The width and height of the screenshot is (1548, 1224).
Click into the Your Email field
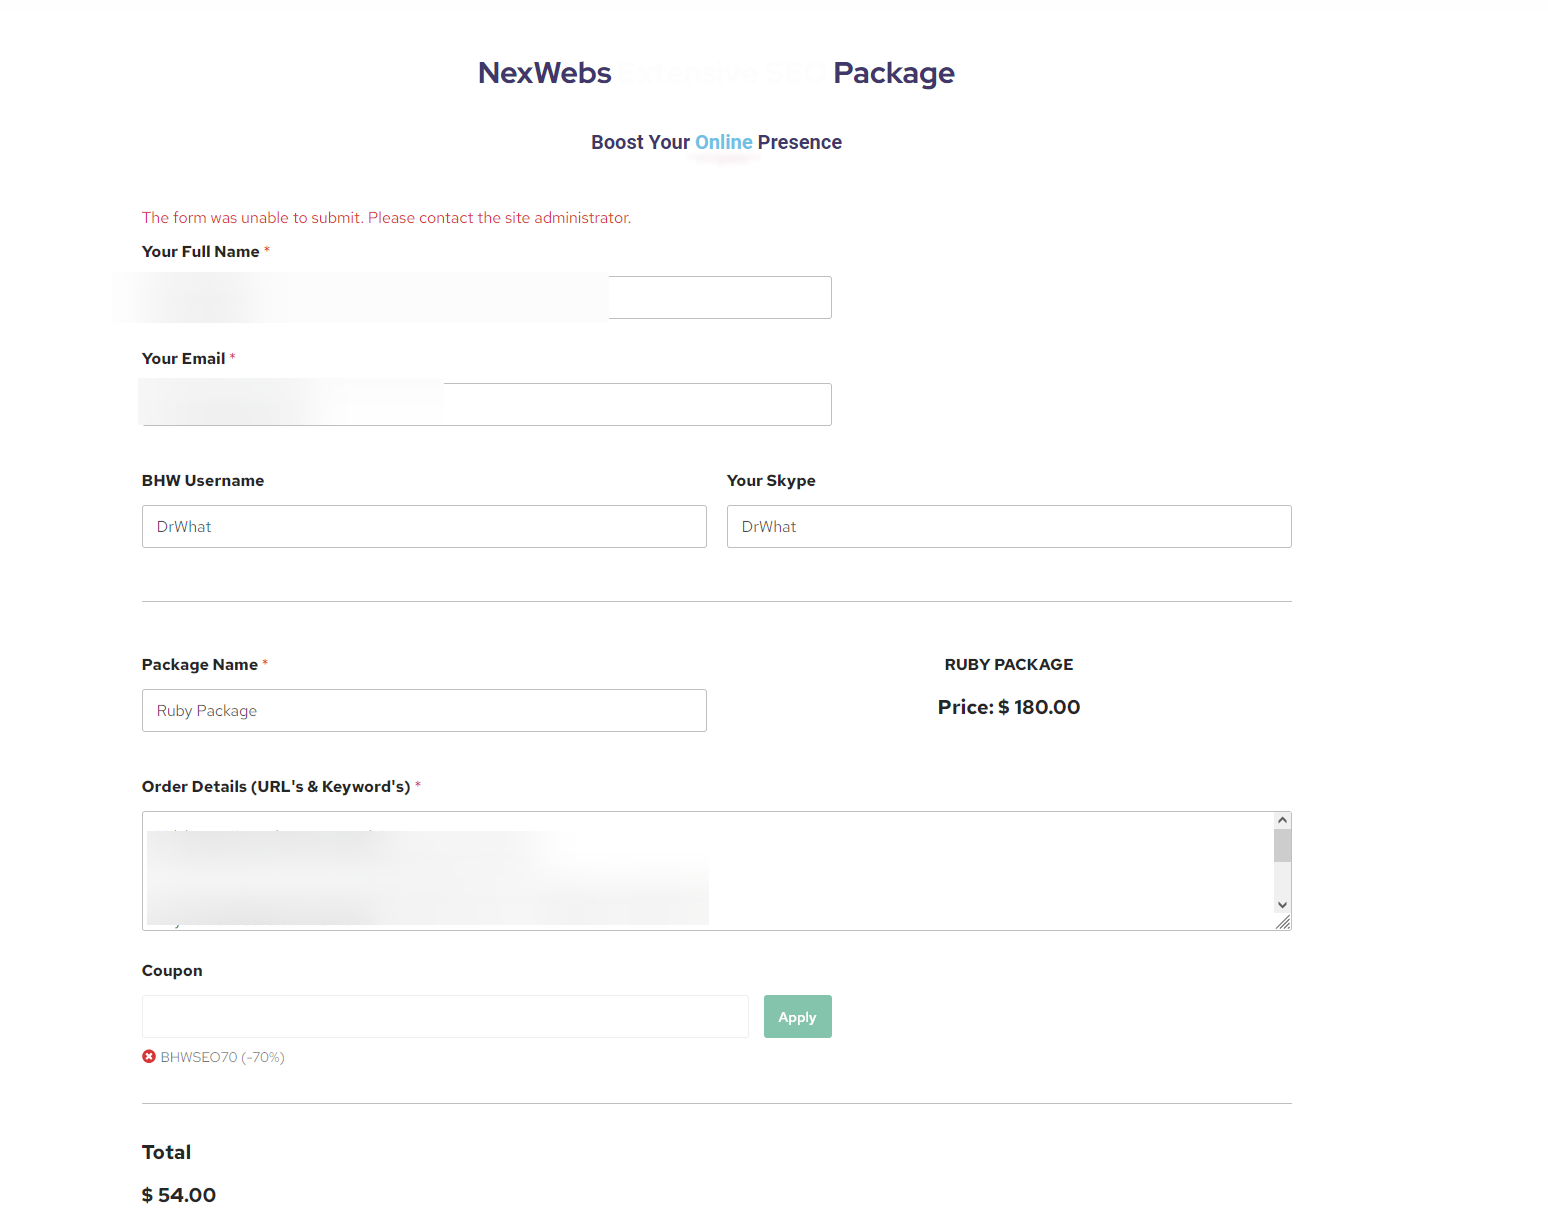487,405
